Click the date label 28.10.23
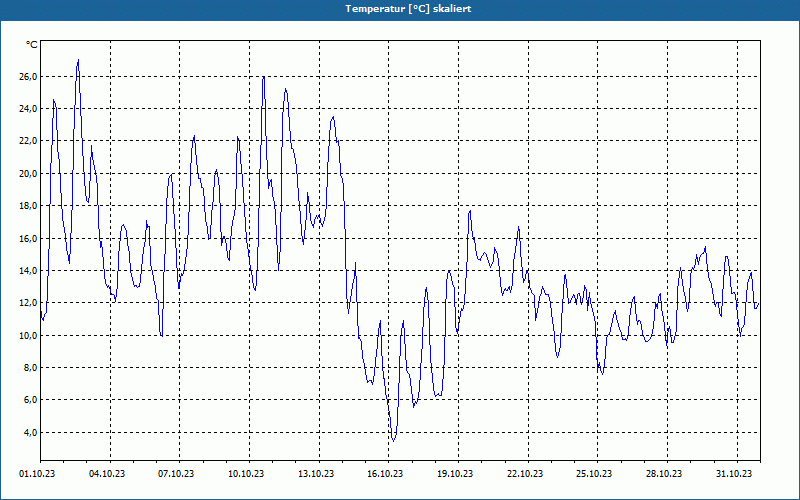This screenshot has height=500, width=800. click(664, 474)
